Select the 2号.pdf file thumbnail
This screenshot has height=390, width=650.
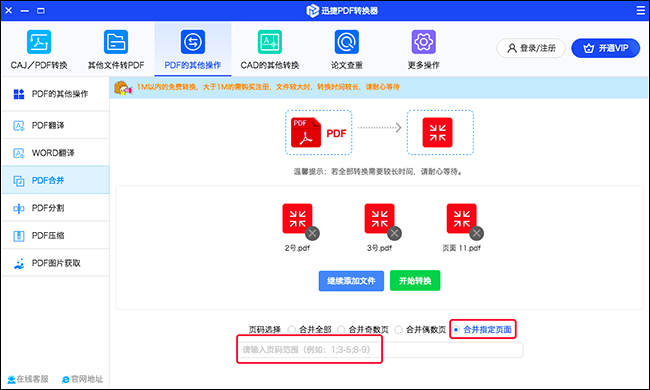(297, 218)
